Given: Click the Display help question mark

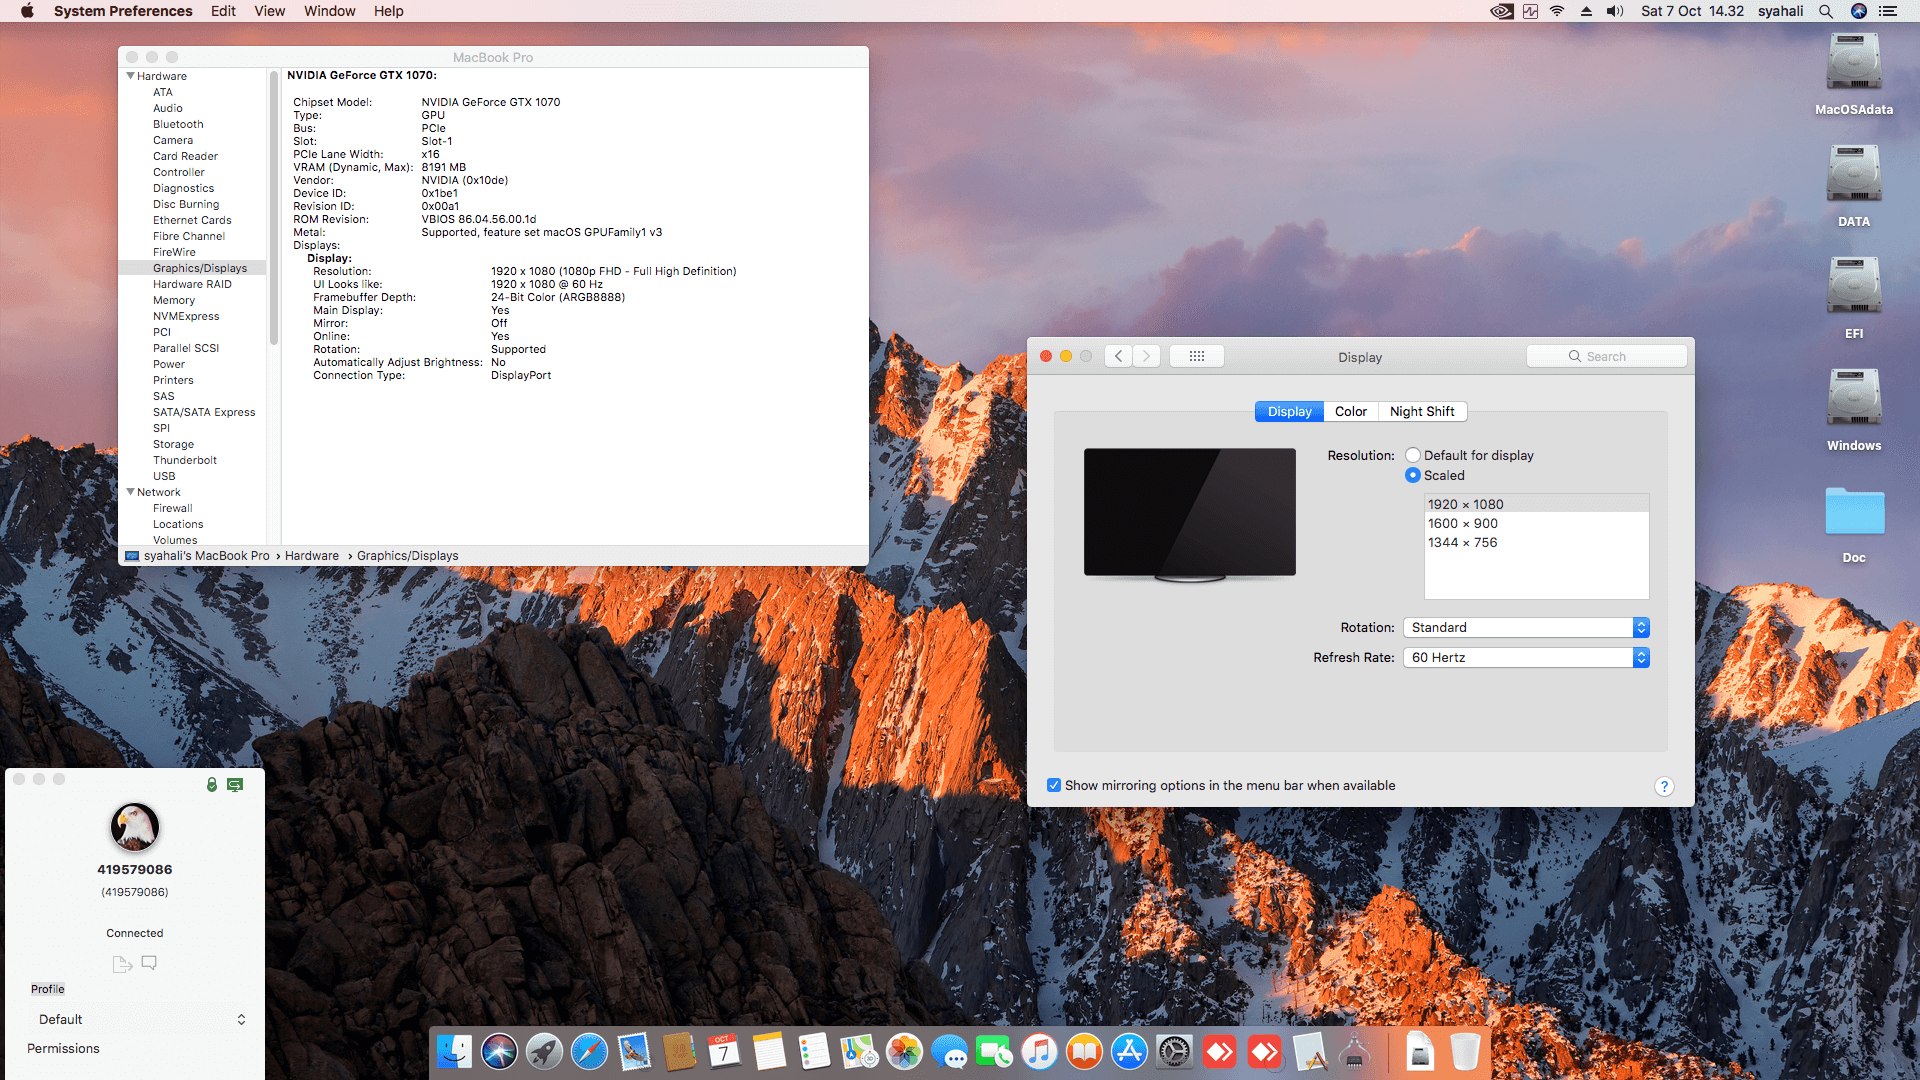Looking at the screenshot, I should [x=1664, y=786].
